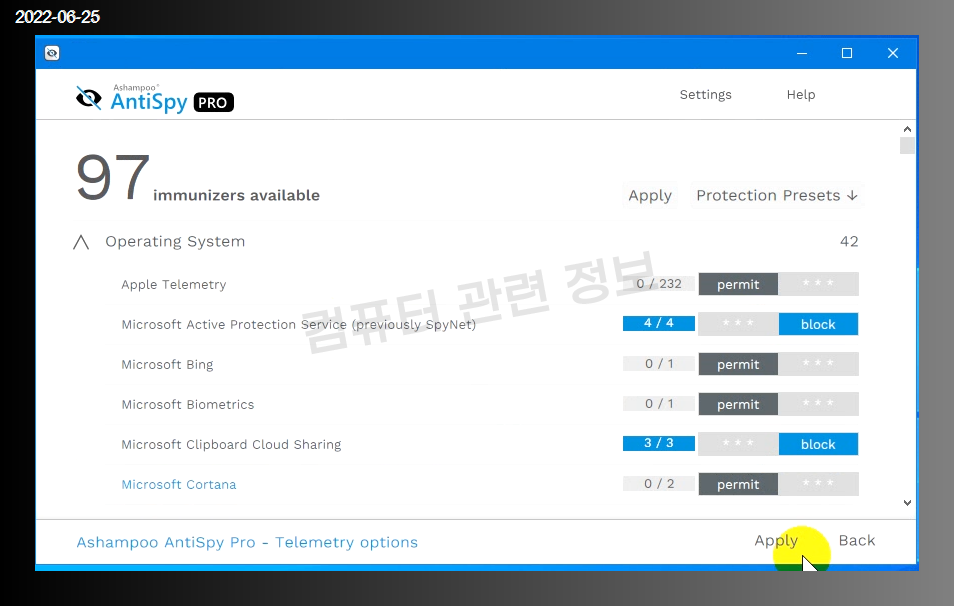
Task: Set Microsoft Active Protection Service to block
Action: (x=818, y=324)
